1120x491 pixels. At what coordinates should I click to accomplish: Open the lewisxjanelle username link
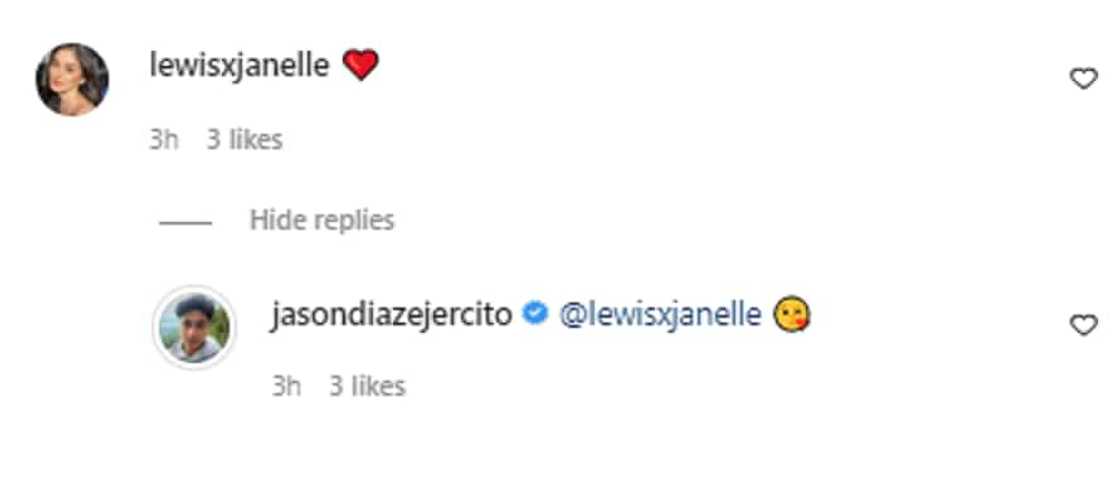[x=239, y=67]
